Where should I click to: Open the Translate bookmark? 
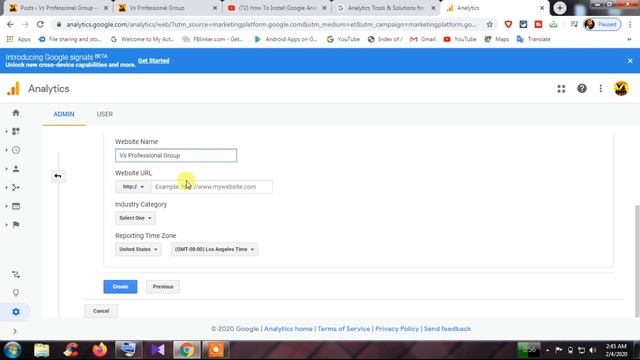point(533,39)
